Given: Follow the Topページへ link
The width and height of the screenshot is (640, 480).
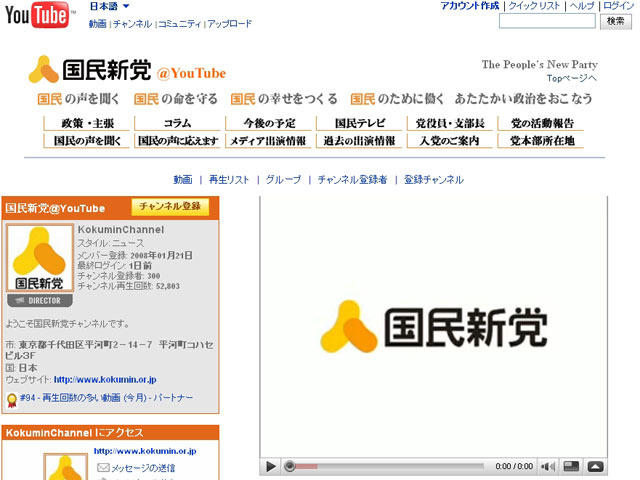Looking at the screenshot, I should point(572,78).
